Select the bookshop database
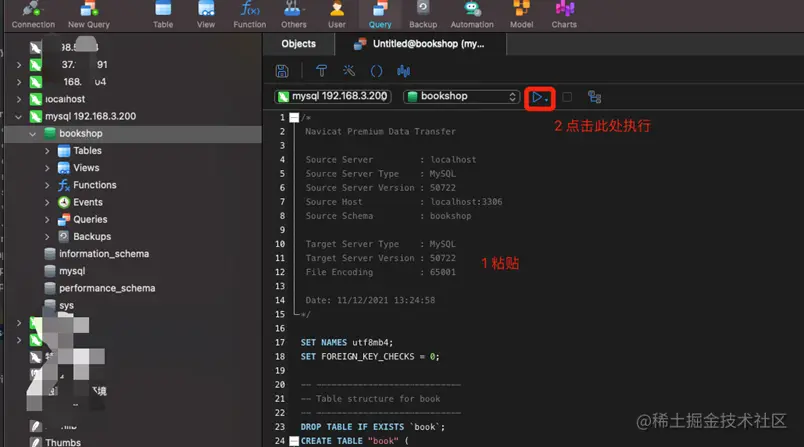Viewport: 804px width, 447px height. click(81, 134)
